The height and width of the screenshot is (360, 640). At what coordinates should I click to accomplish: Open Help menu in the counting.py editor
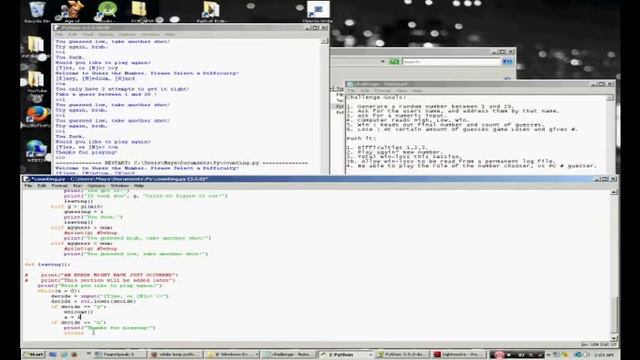point(139,186)
